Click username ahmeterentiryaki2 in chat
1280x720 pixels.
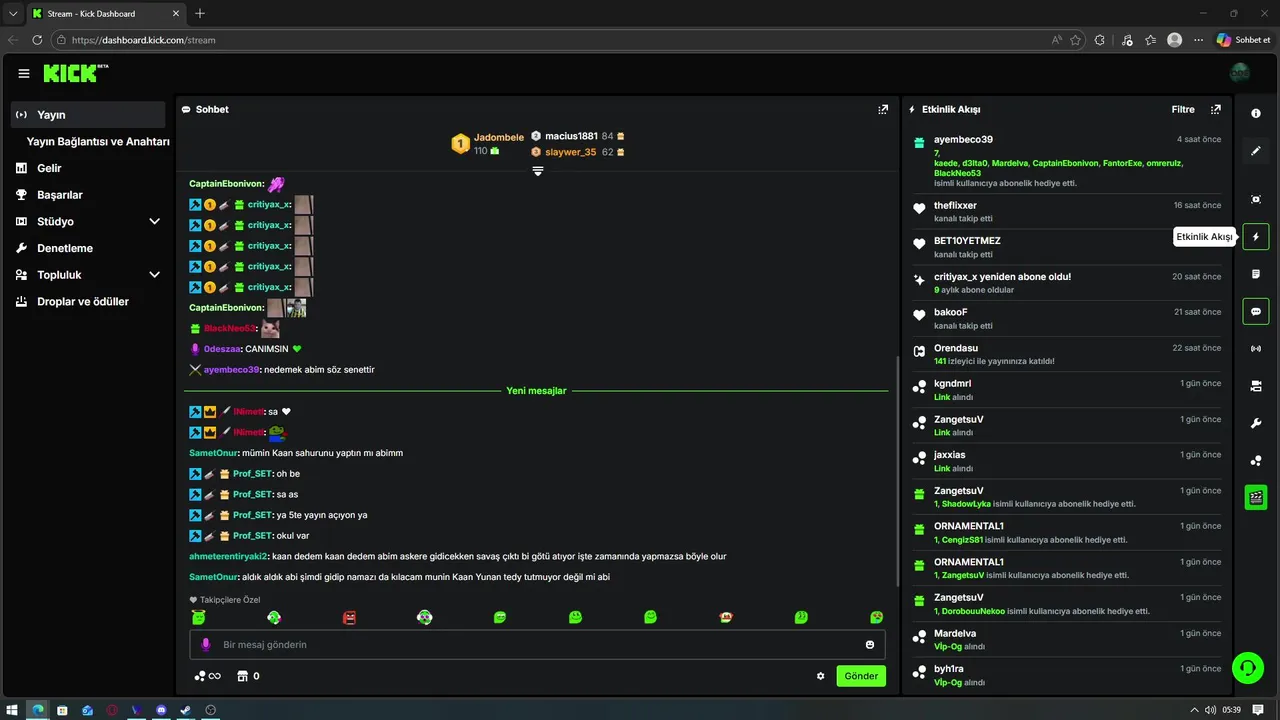coord(229,556)
